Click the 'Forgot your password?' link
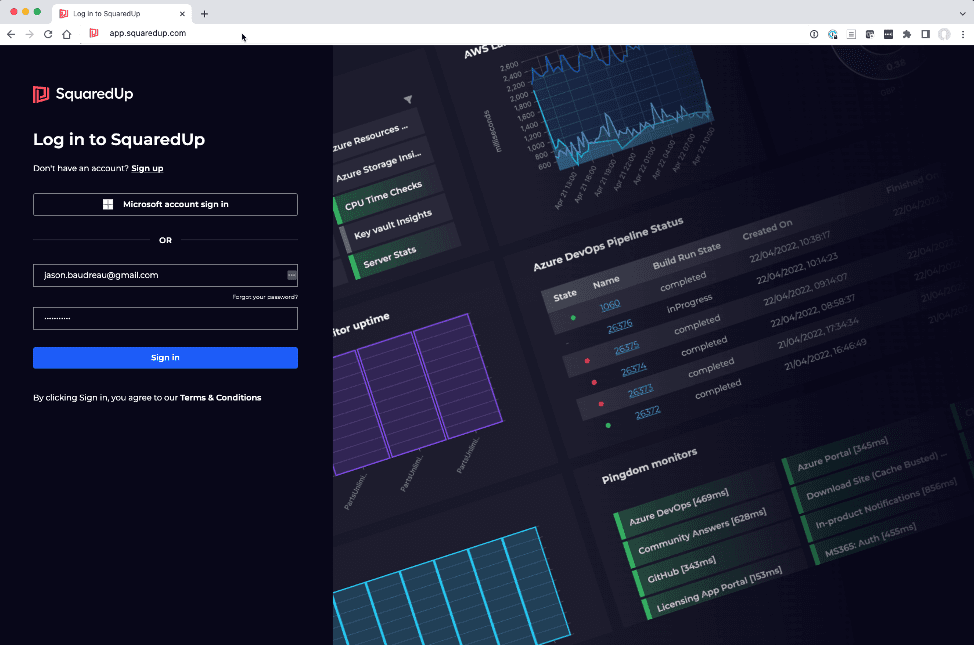The height and width of the screenshot is (645, 974). tap(265, 297)
